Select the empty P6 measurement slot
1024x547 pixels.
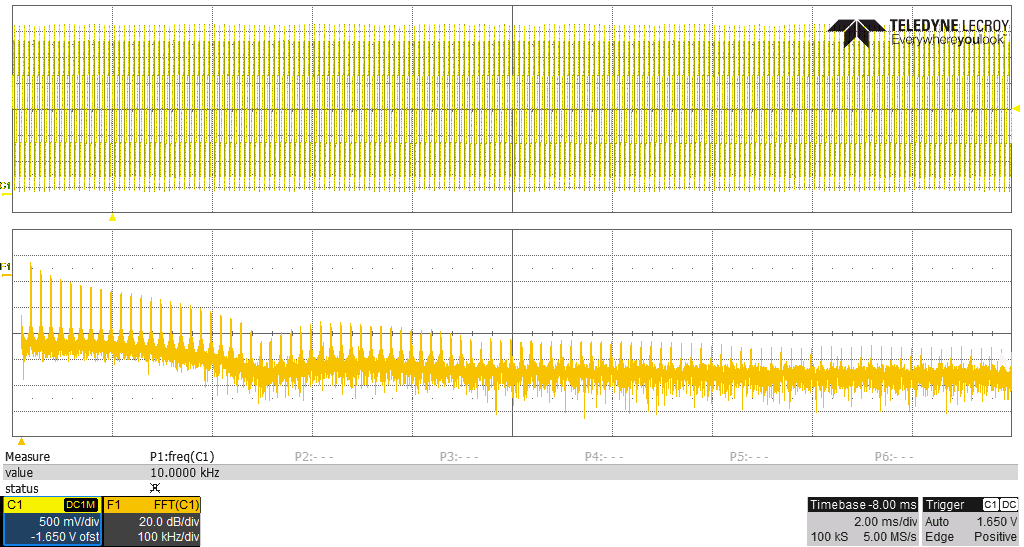point(894,457)
